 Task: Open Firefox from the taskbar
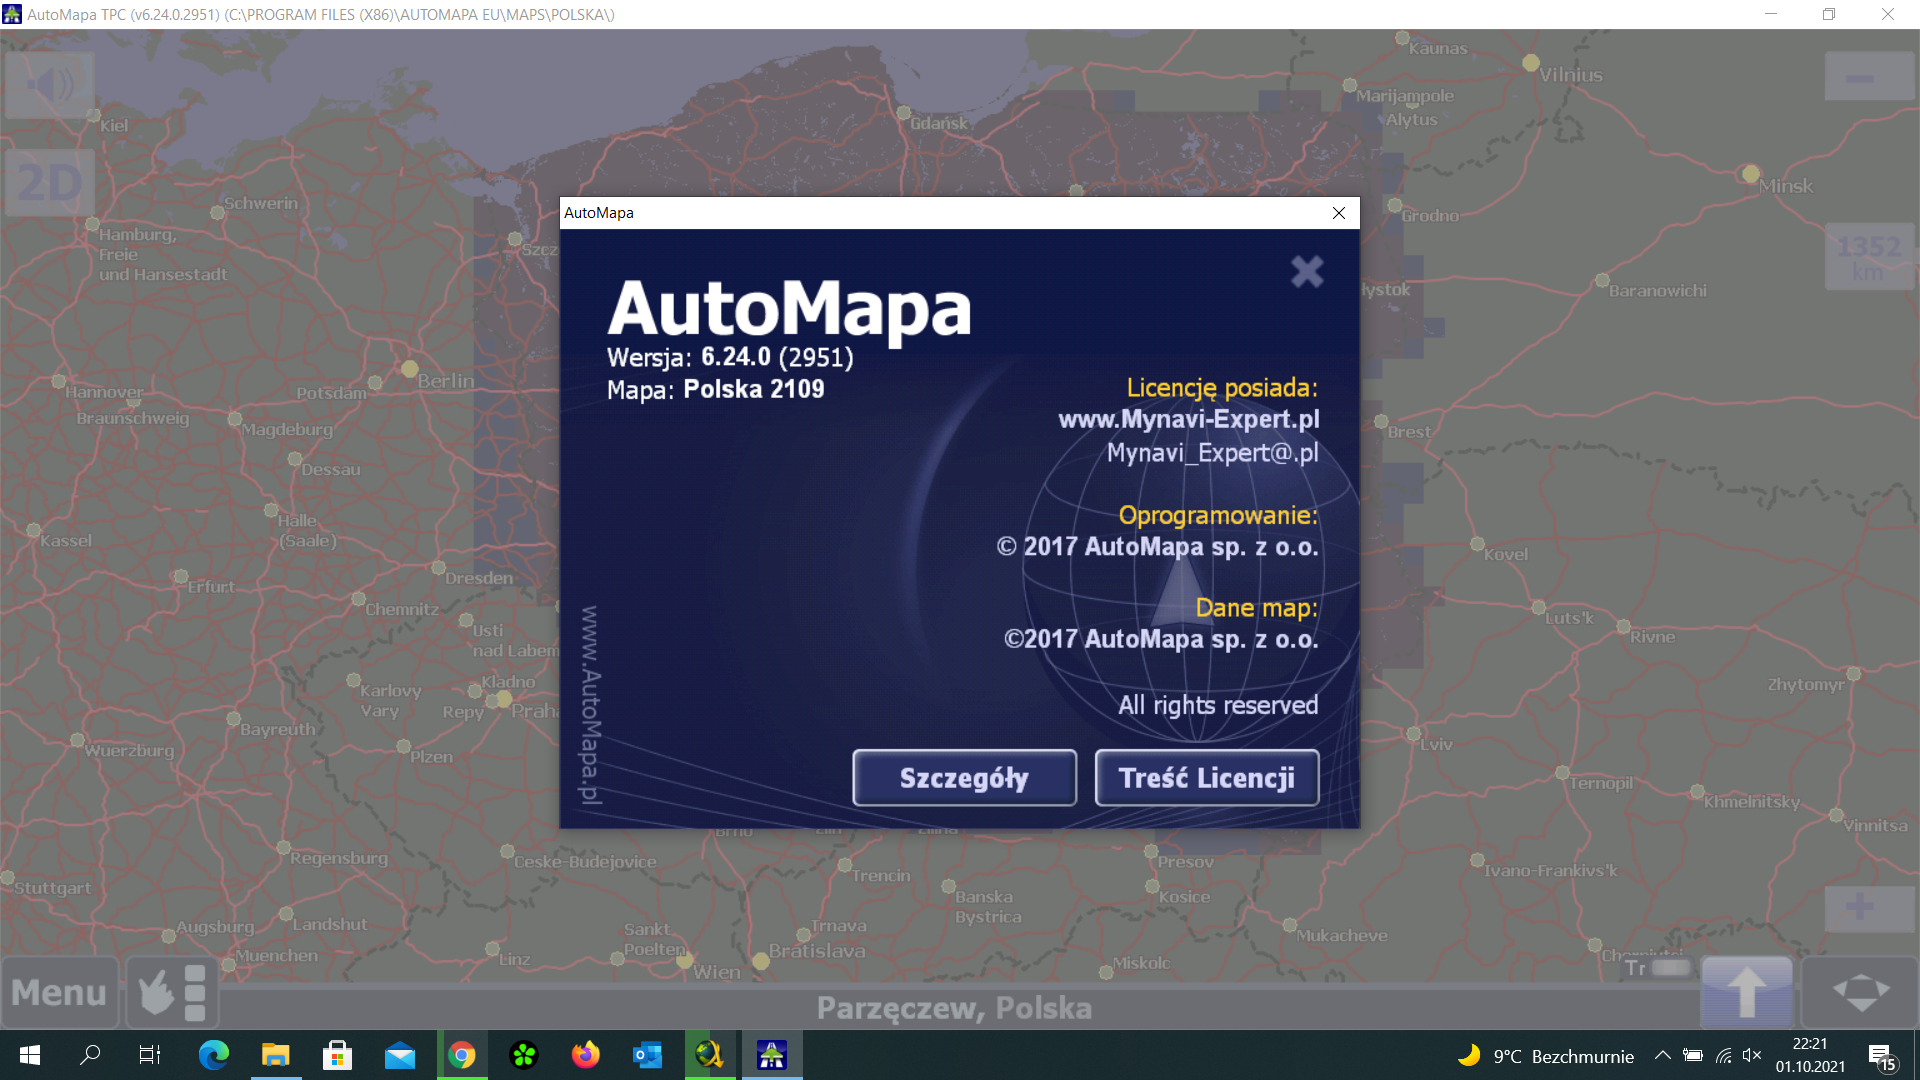(586, 1055)
